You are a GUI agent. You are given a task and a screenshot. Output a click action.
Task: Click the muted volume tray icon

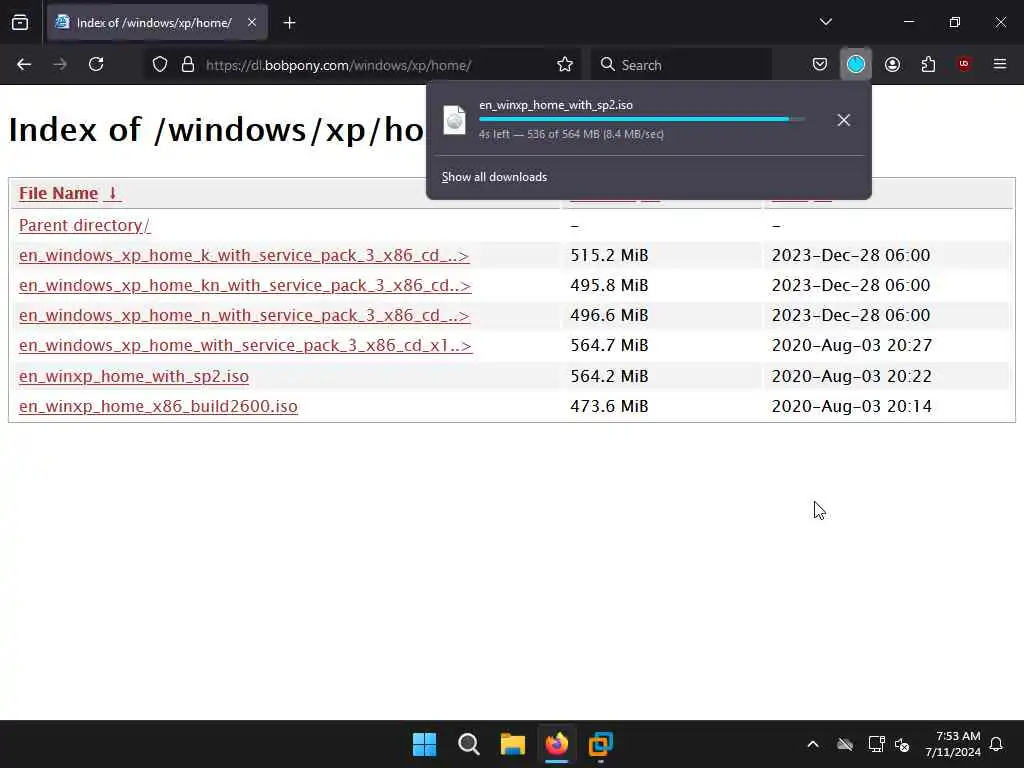pyautogui.click(x=903, y=744)
